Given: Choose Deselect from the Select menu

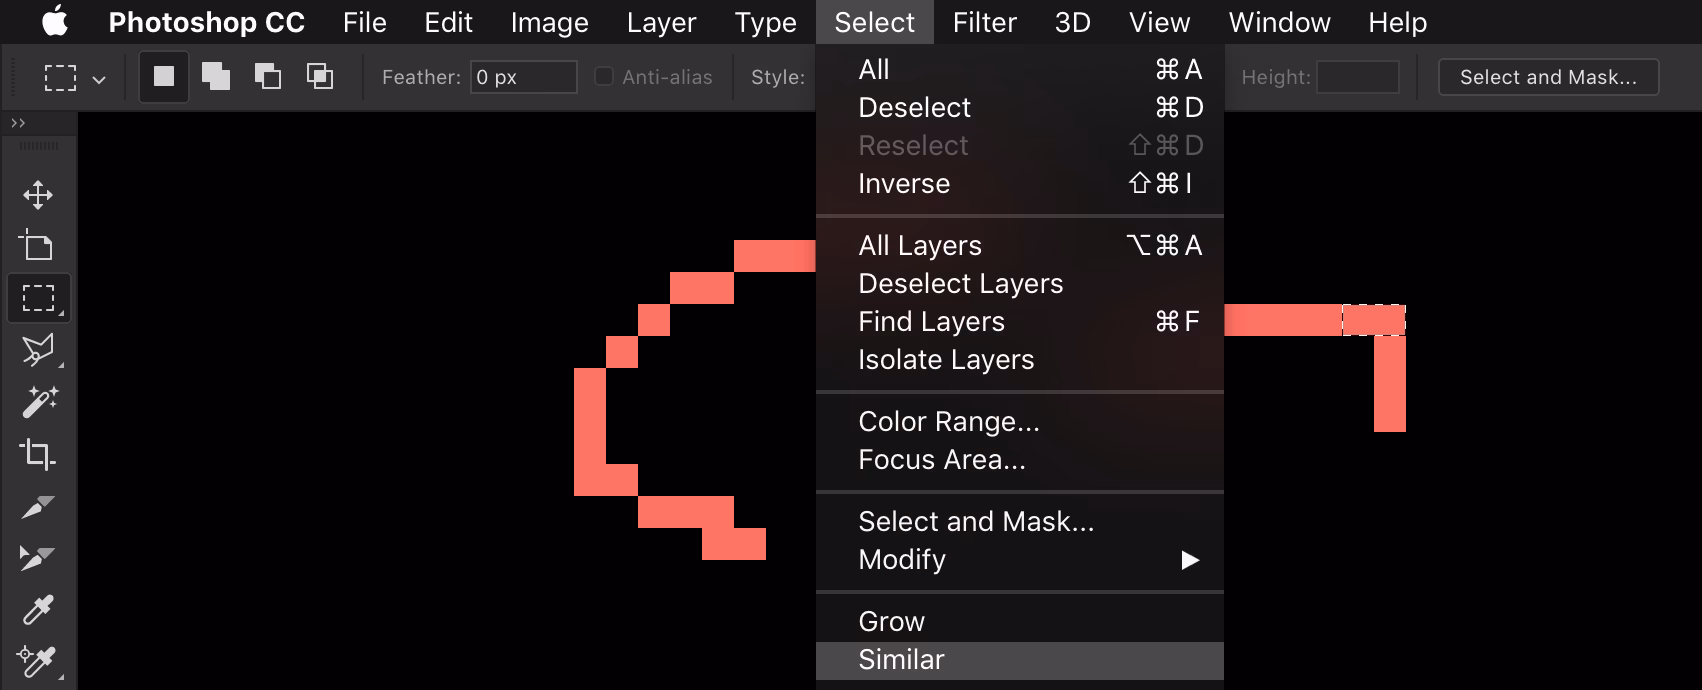Looking at the screenshot, I should click(x=1020, y=107).
